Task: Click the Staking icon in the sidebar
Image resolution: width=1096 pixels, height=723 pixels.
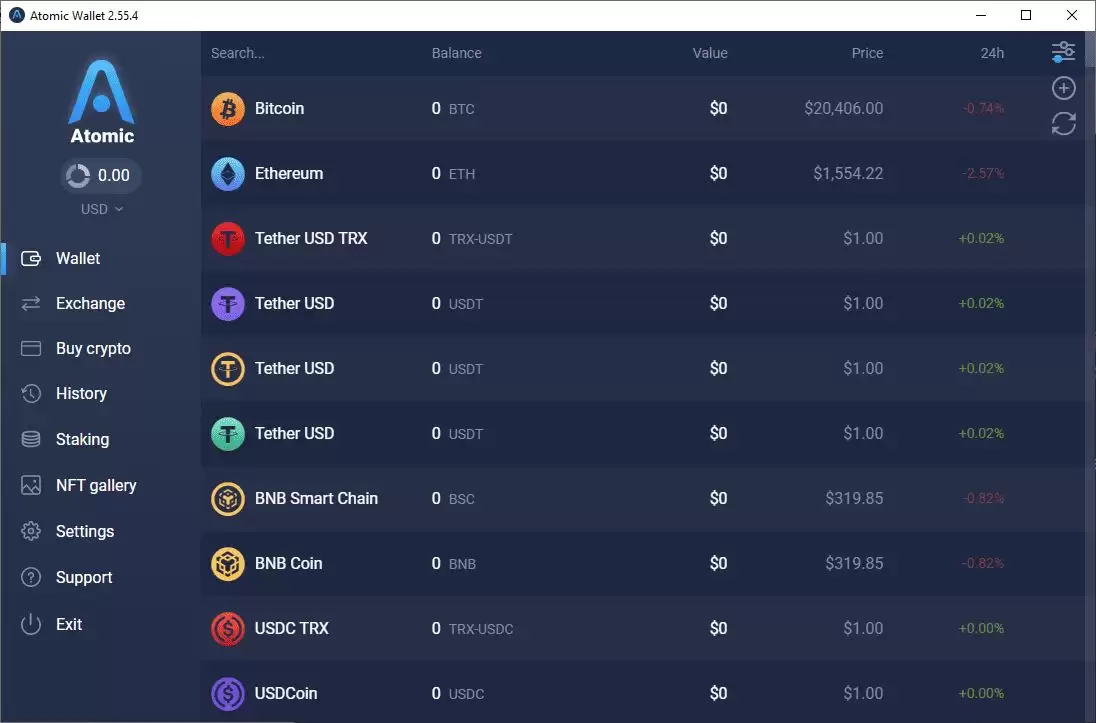Action: click(x=29, y=439)
